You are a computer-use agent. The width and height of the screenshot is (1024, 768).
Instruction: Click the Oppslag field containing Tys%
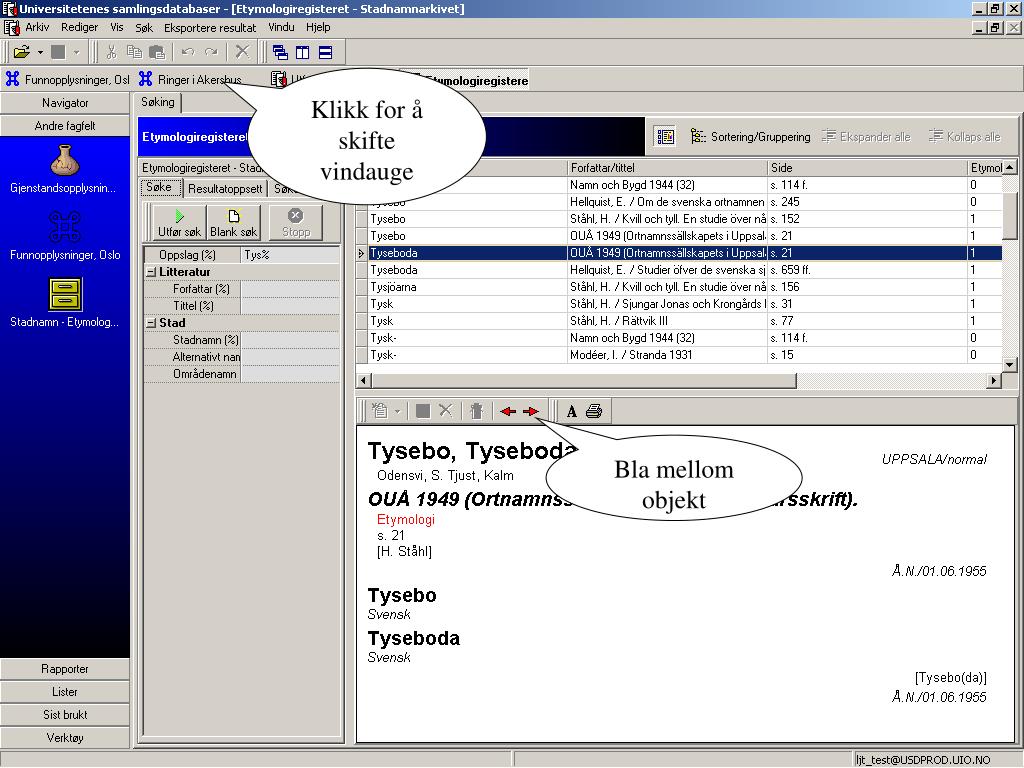pos(290,255)
